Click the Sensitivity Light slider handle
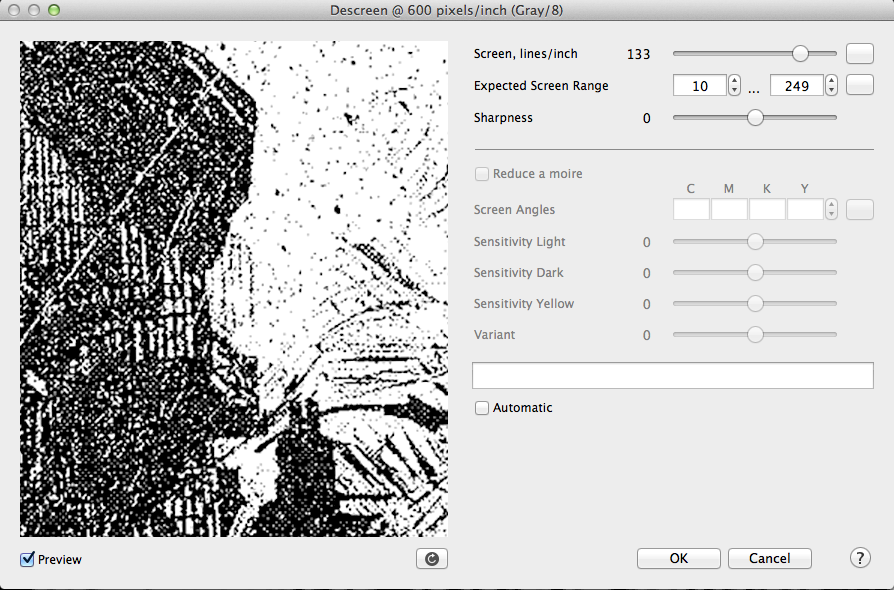The height and width of the screenshot is (590, 894). (x=755, y=242)
